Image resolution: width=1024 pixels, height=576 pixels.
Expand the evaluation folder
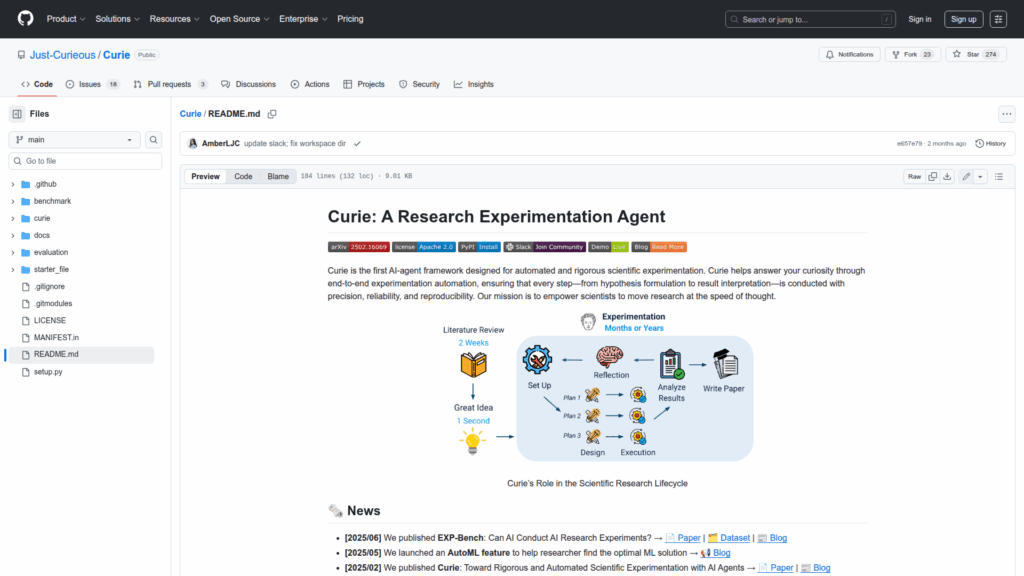[12, 252]
